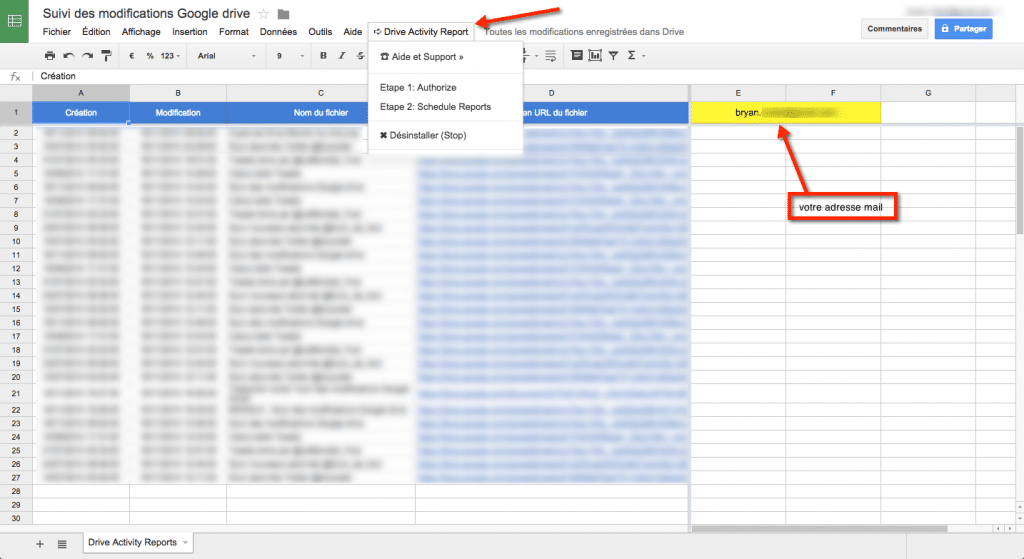This screenshot has width=1024, height=559.
Task: Open the Édition menu
Action: (x=96, y=31)
